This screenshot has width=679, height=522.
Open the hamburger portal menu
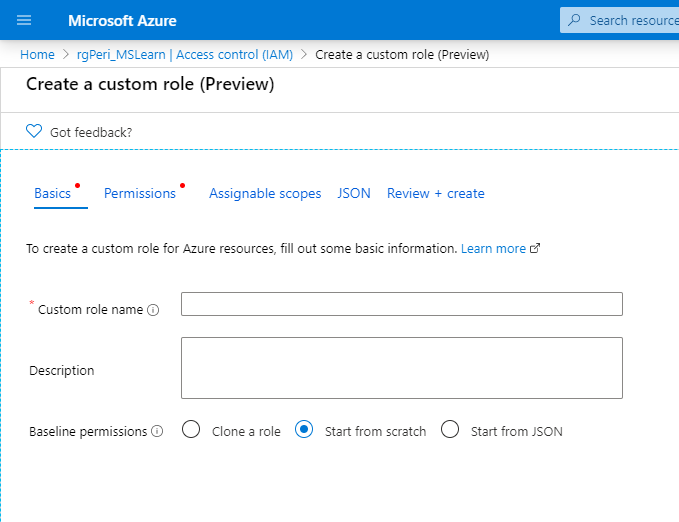pyautogui.click(x=24, y=20)
